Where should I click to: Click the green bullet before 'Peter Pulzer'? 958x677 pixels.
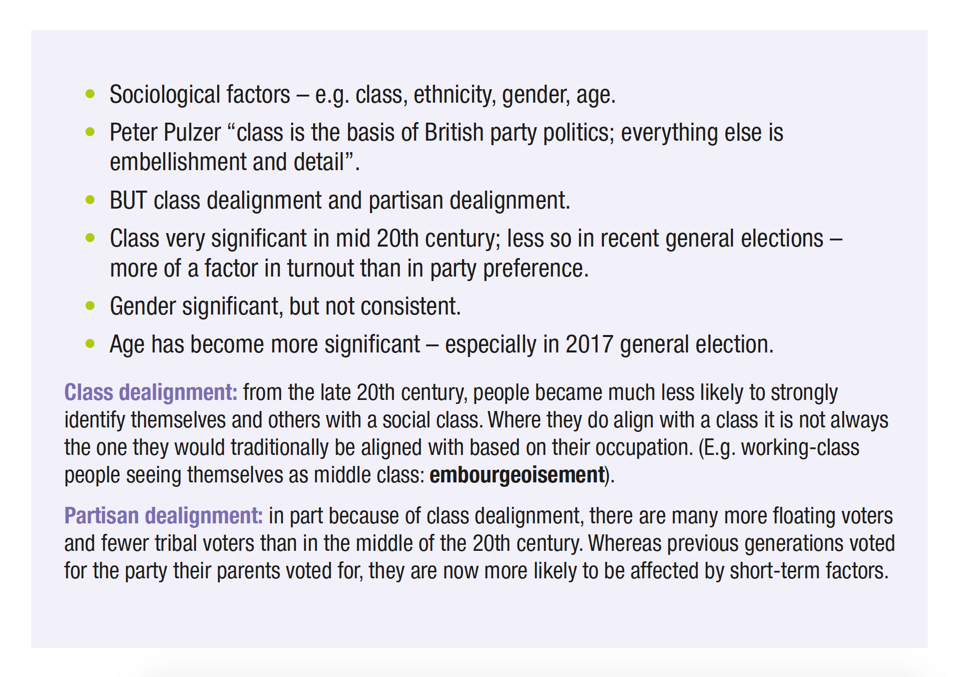90,132
